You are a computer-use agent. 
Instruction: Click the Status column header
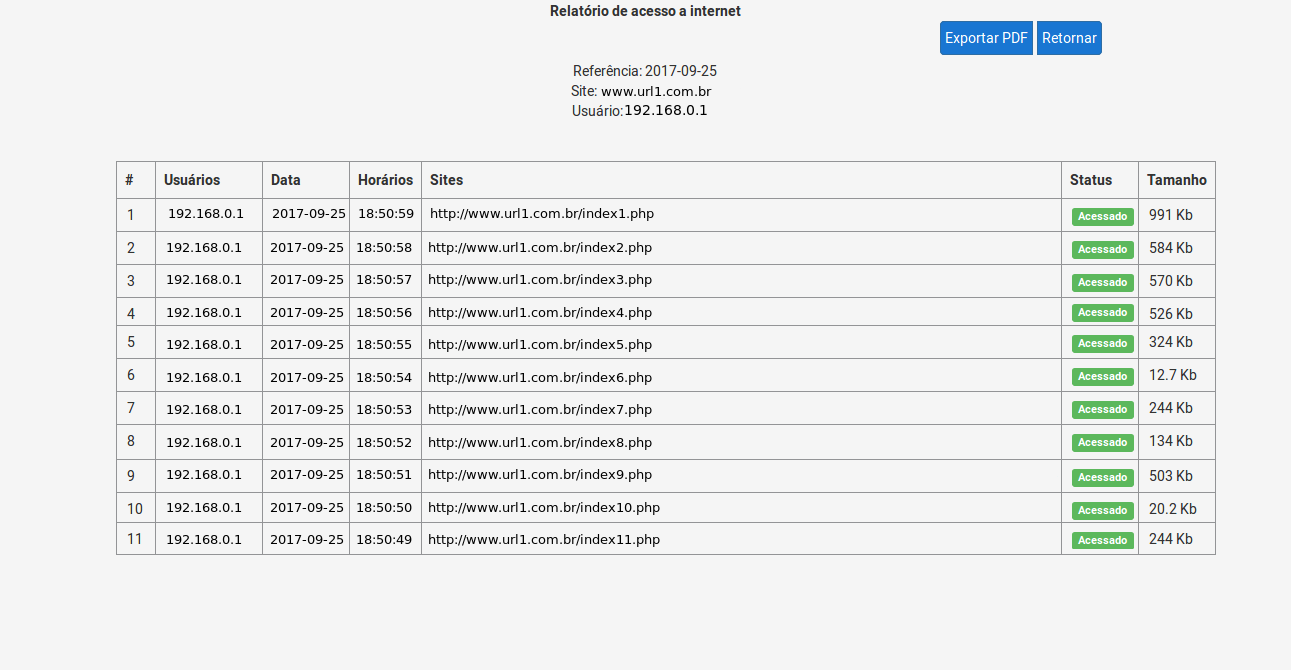coord(1090,180)
